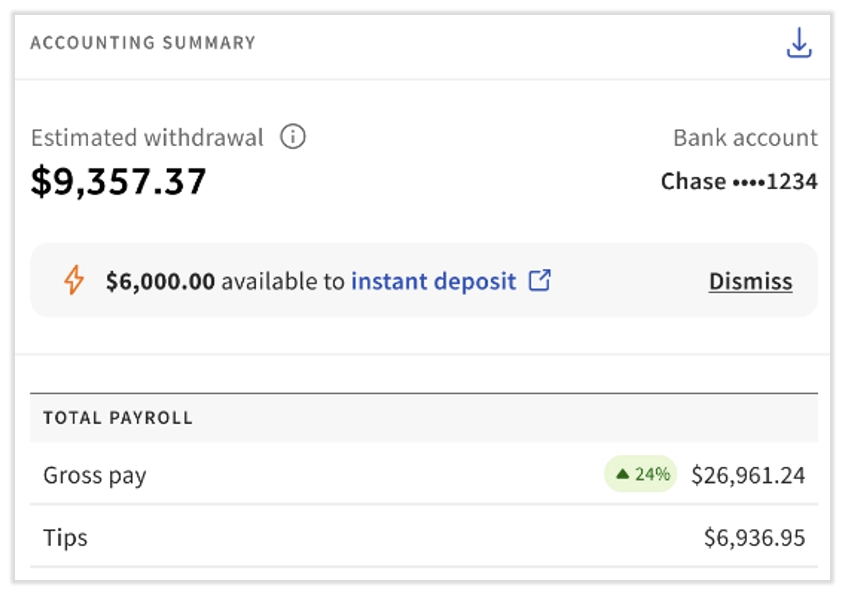Screen dimensions: 846x594
Task: Select the Tips row label
Action: (65, 538)
